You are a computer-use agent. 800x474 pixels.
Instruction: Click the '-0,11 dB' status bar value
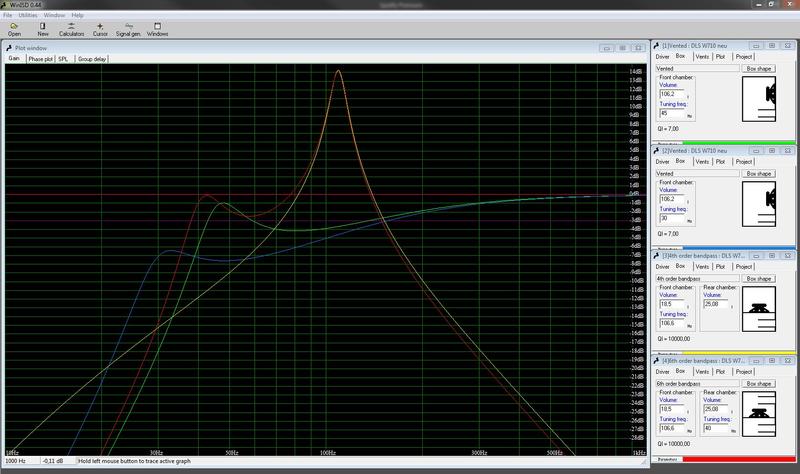[53, 461]
